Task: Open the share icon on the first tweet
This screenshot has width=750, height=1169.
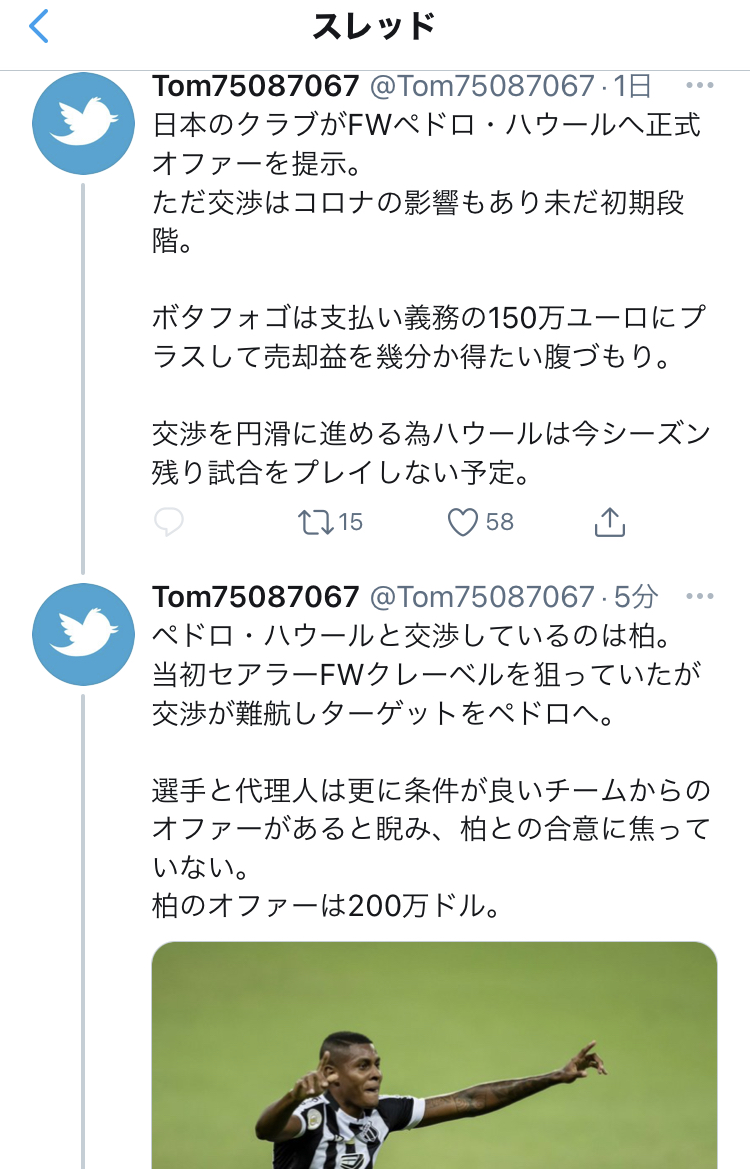Action: point(609,521)
